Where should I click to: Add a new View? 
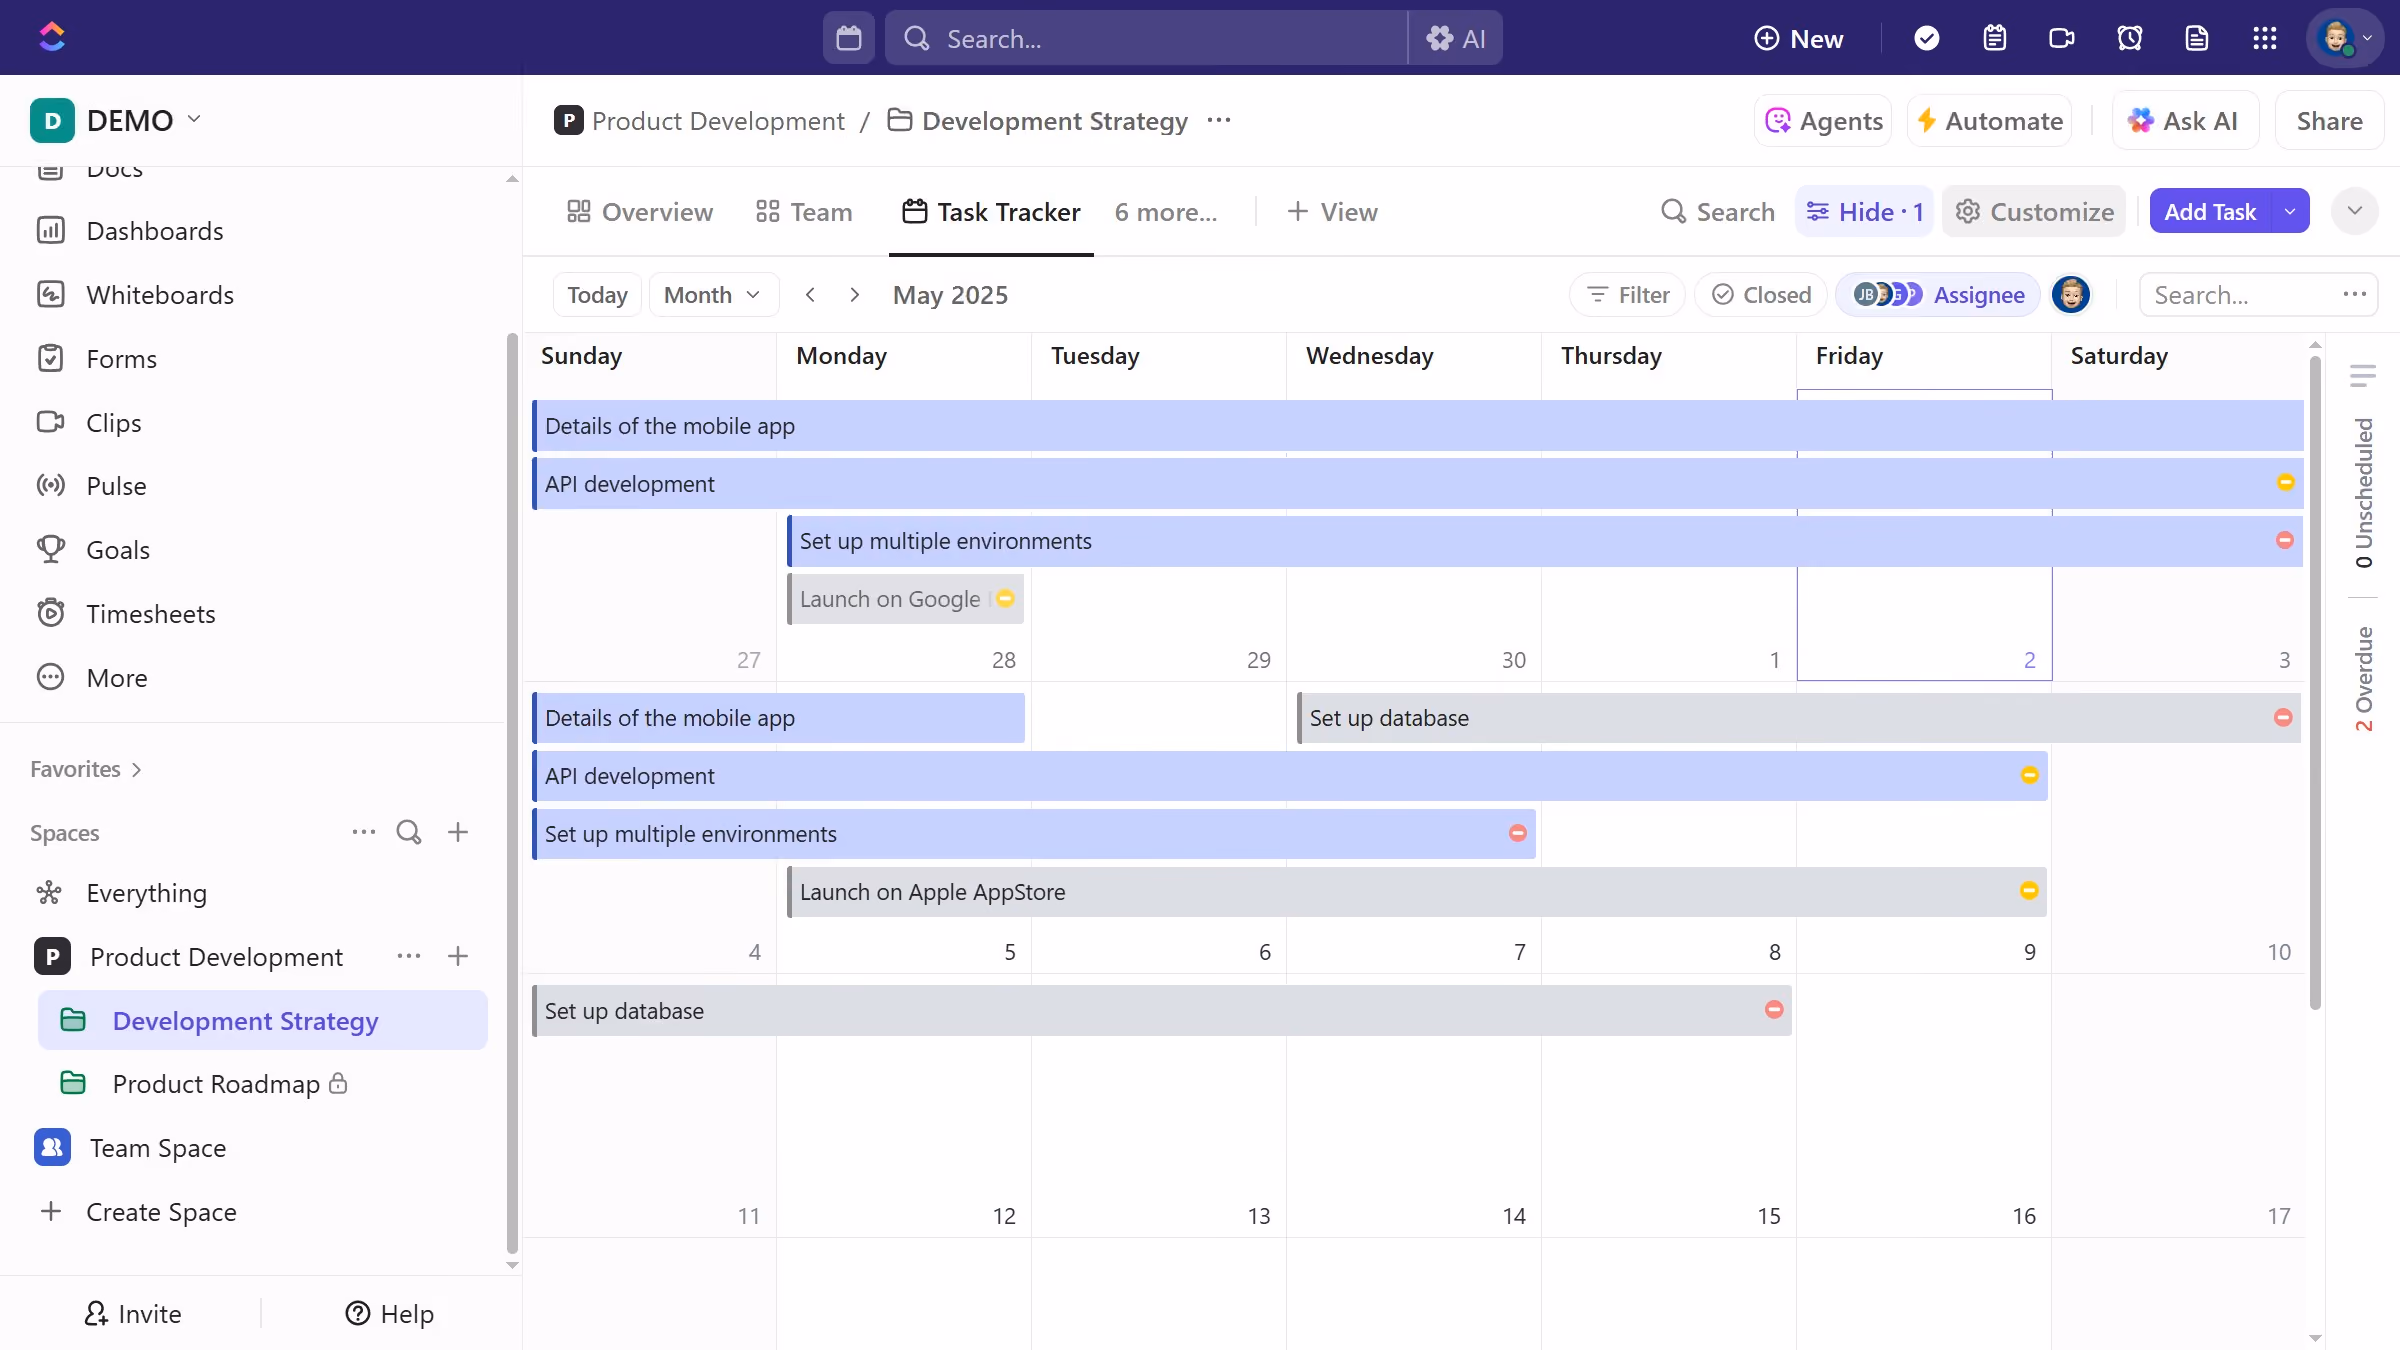point(1332,212)
